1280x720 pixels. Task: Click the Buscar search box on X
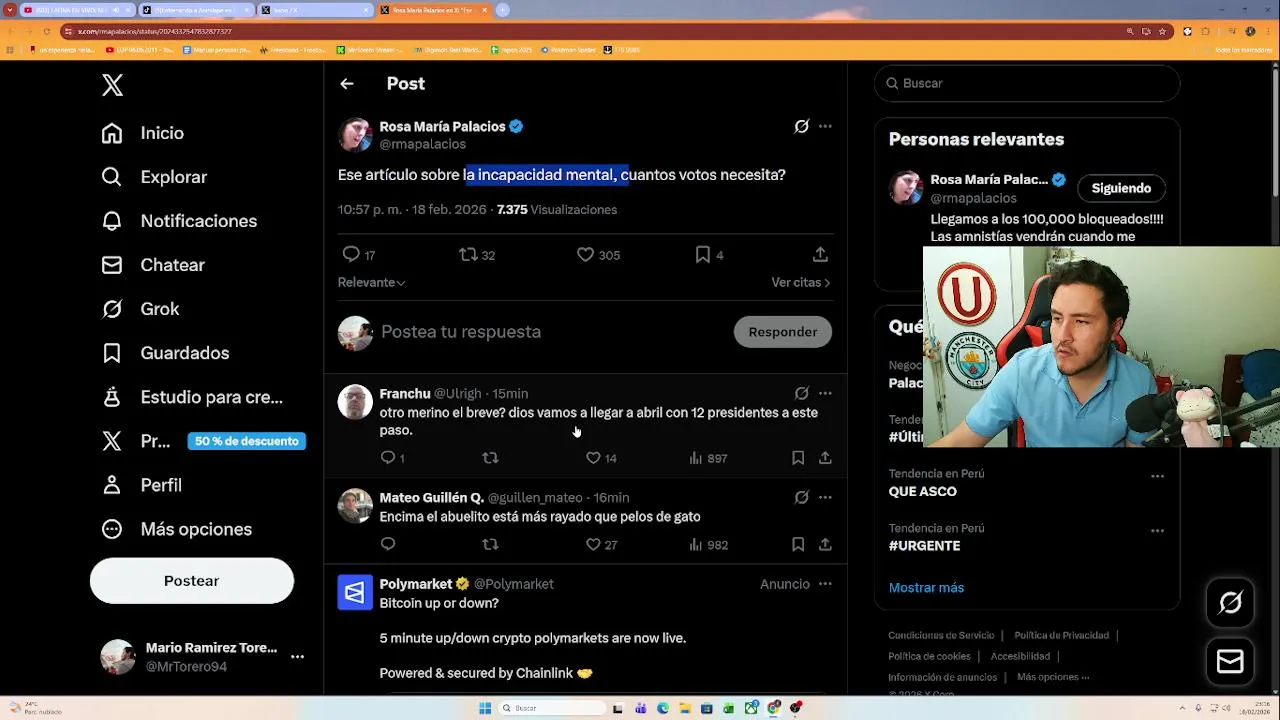pos(1027,84)
